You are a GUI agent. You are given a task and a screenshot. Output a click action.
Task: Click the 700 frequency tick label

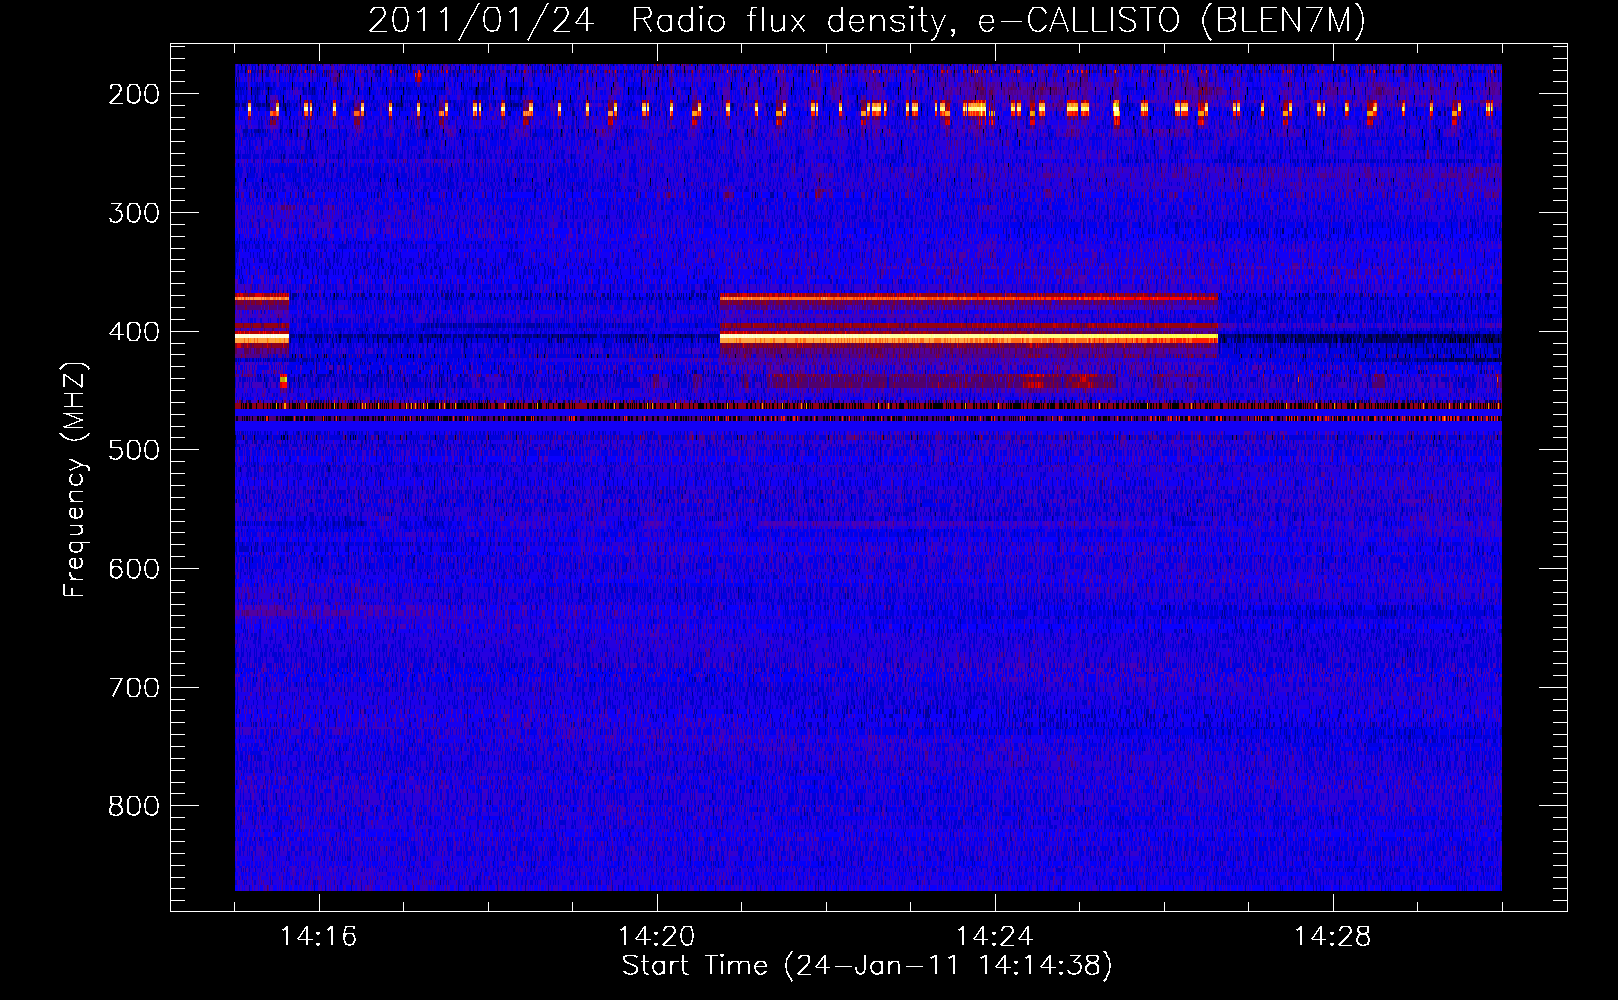(133, 688)
